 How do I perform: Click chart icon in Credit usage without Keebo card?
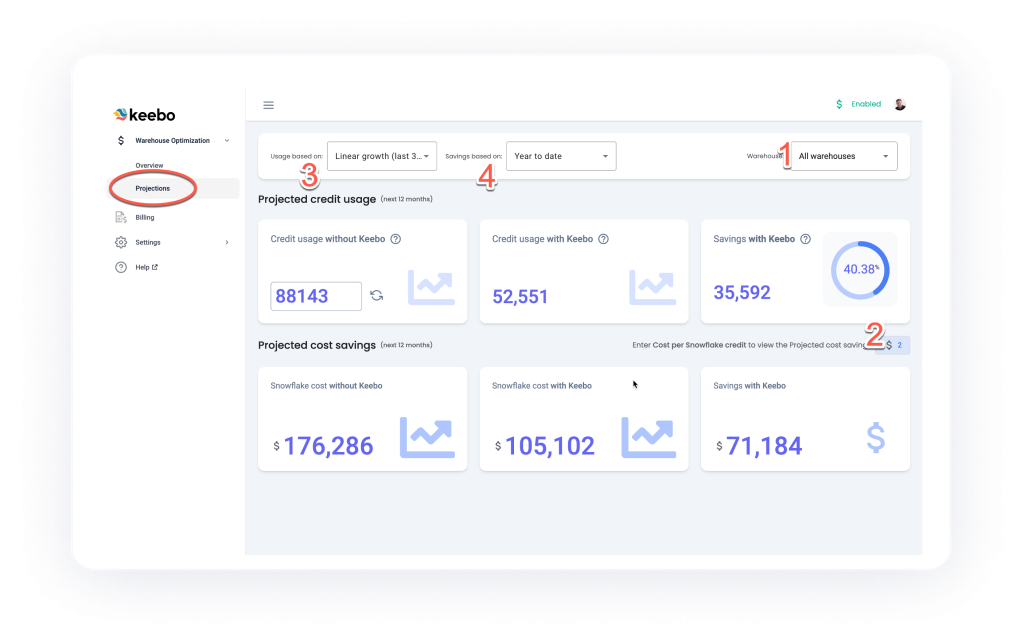coord(431,287)
